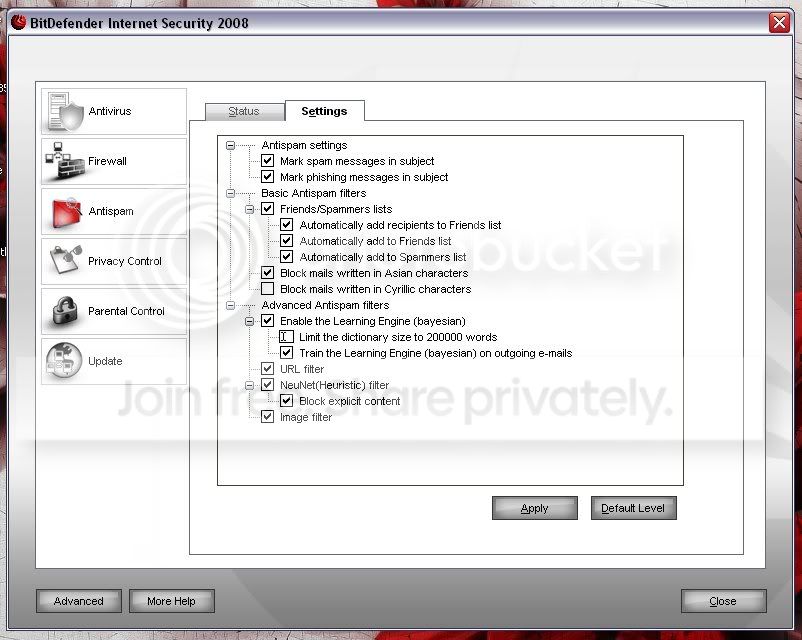Toggle Friends/Spammers lists checkbox
Image resolution: width=802 pixels, height=640 pixels.
tap(268, 209)
